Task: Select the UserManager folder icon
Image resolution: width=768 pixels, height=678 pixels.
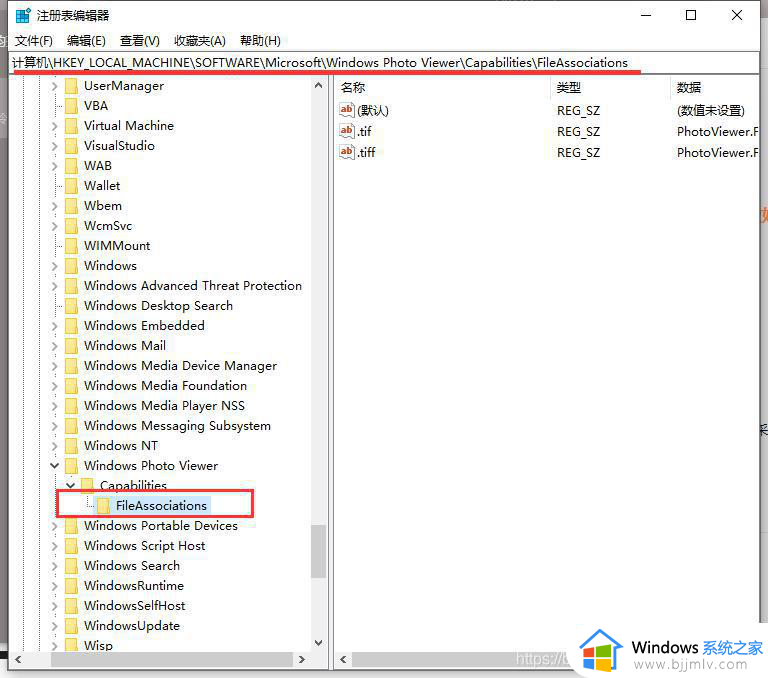Action: tap(72, 86)
